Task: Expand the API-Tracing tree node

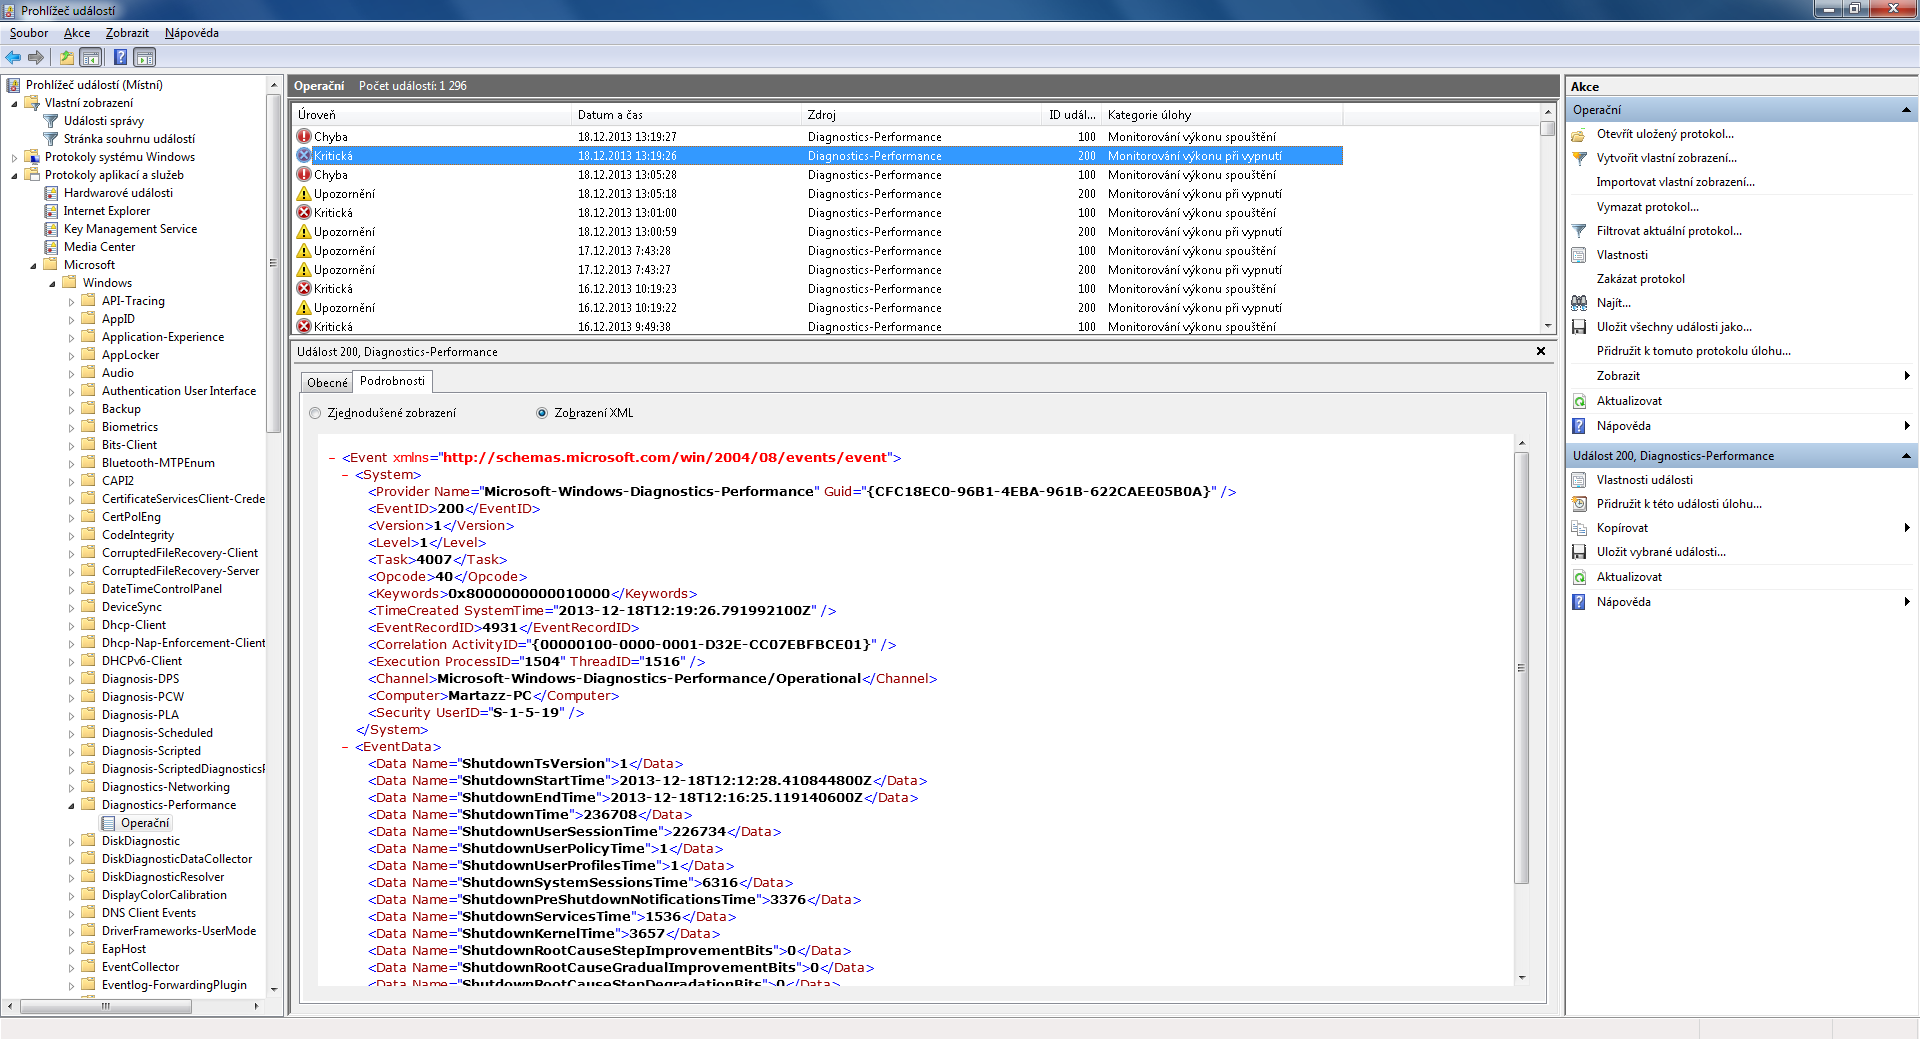Action: tap(72, 302)
